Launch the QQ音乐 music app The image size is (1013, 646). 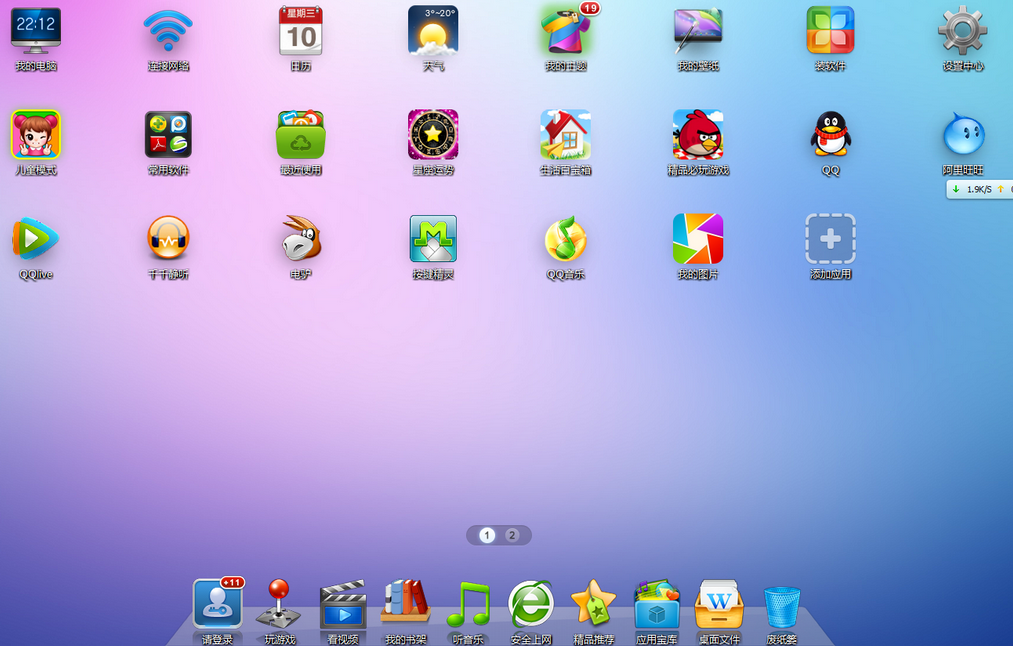[566, 239]
